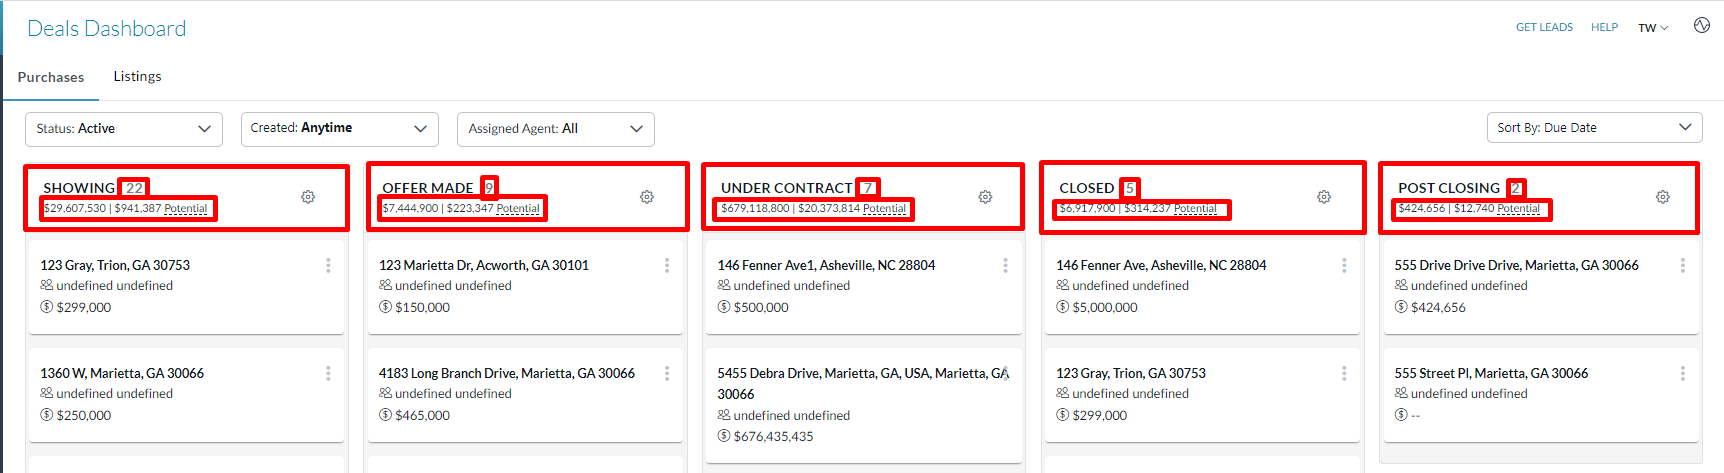This screenshot has height=473, width=1724.
Task: Click the HELP link
Action: click(1604, 27)
